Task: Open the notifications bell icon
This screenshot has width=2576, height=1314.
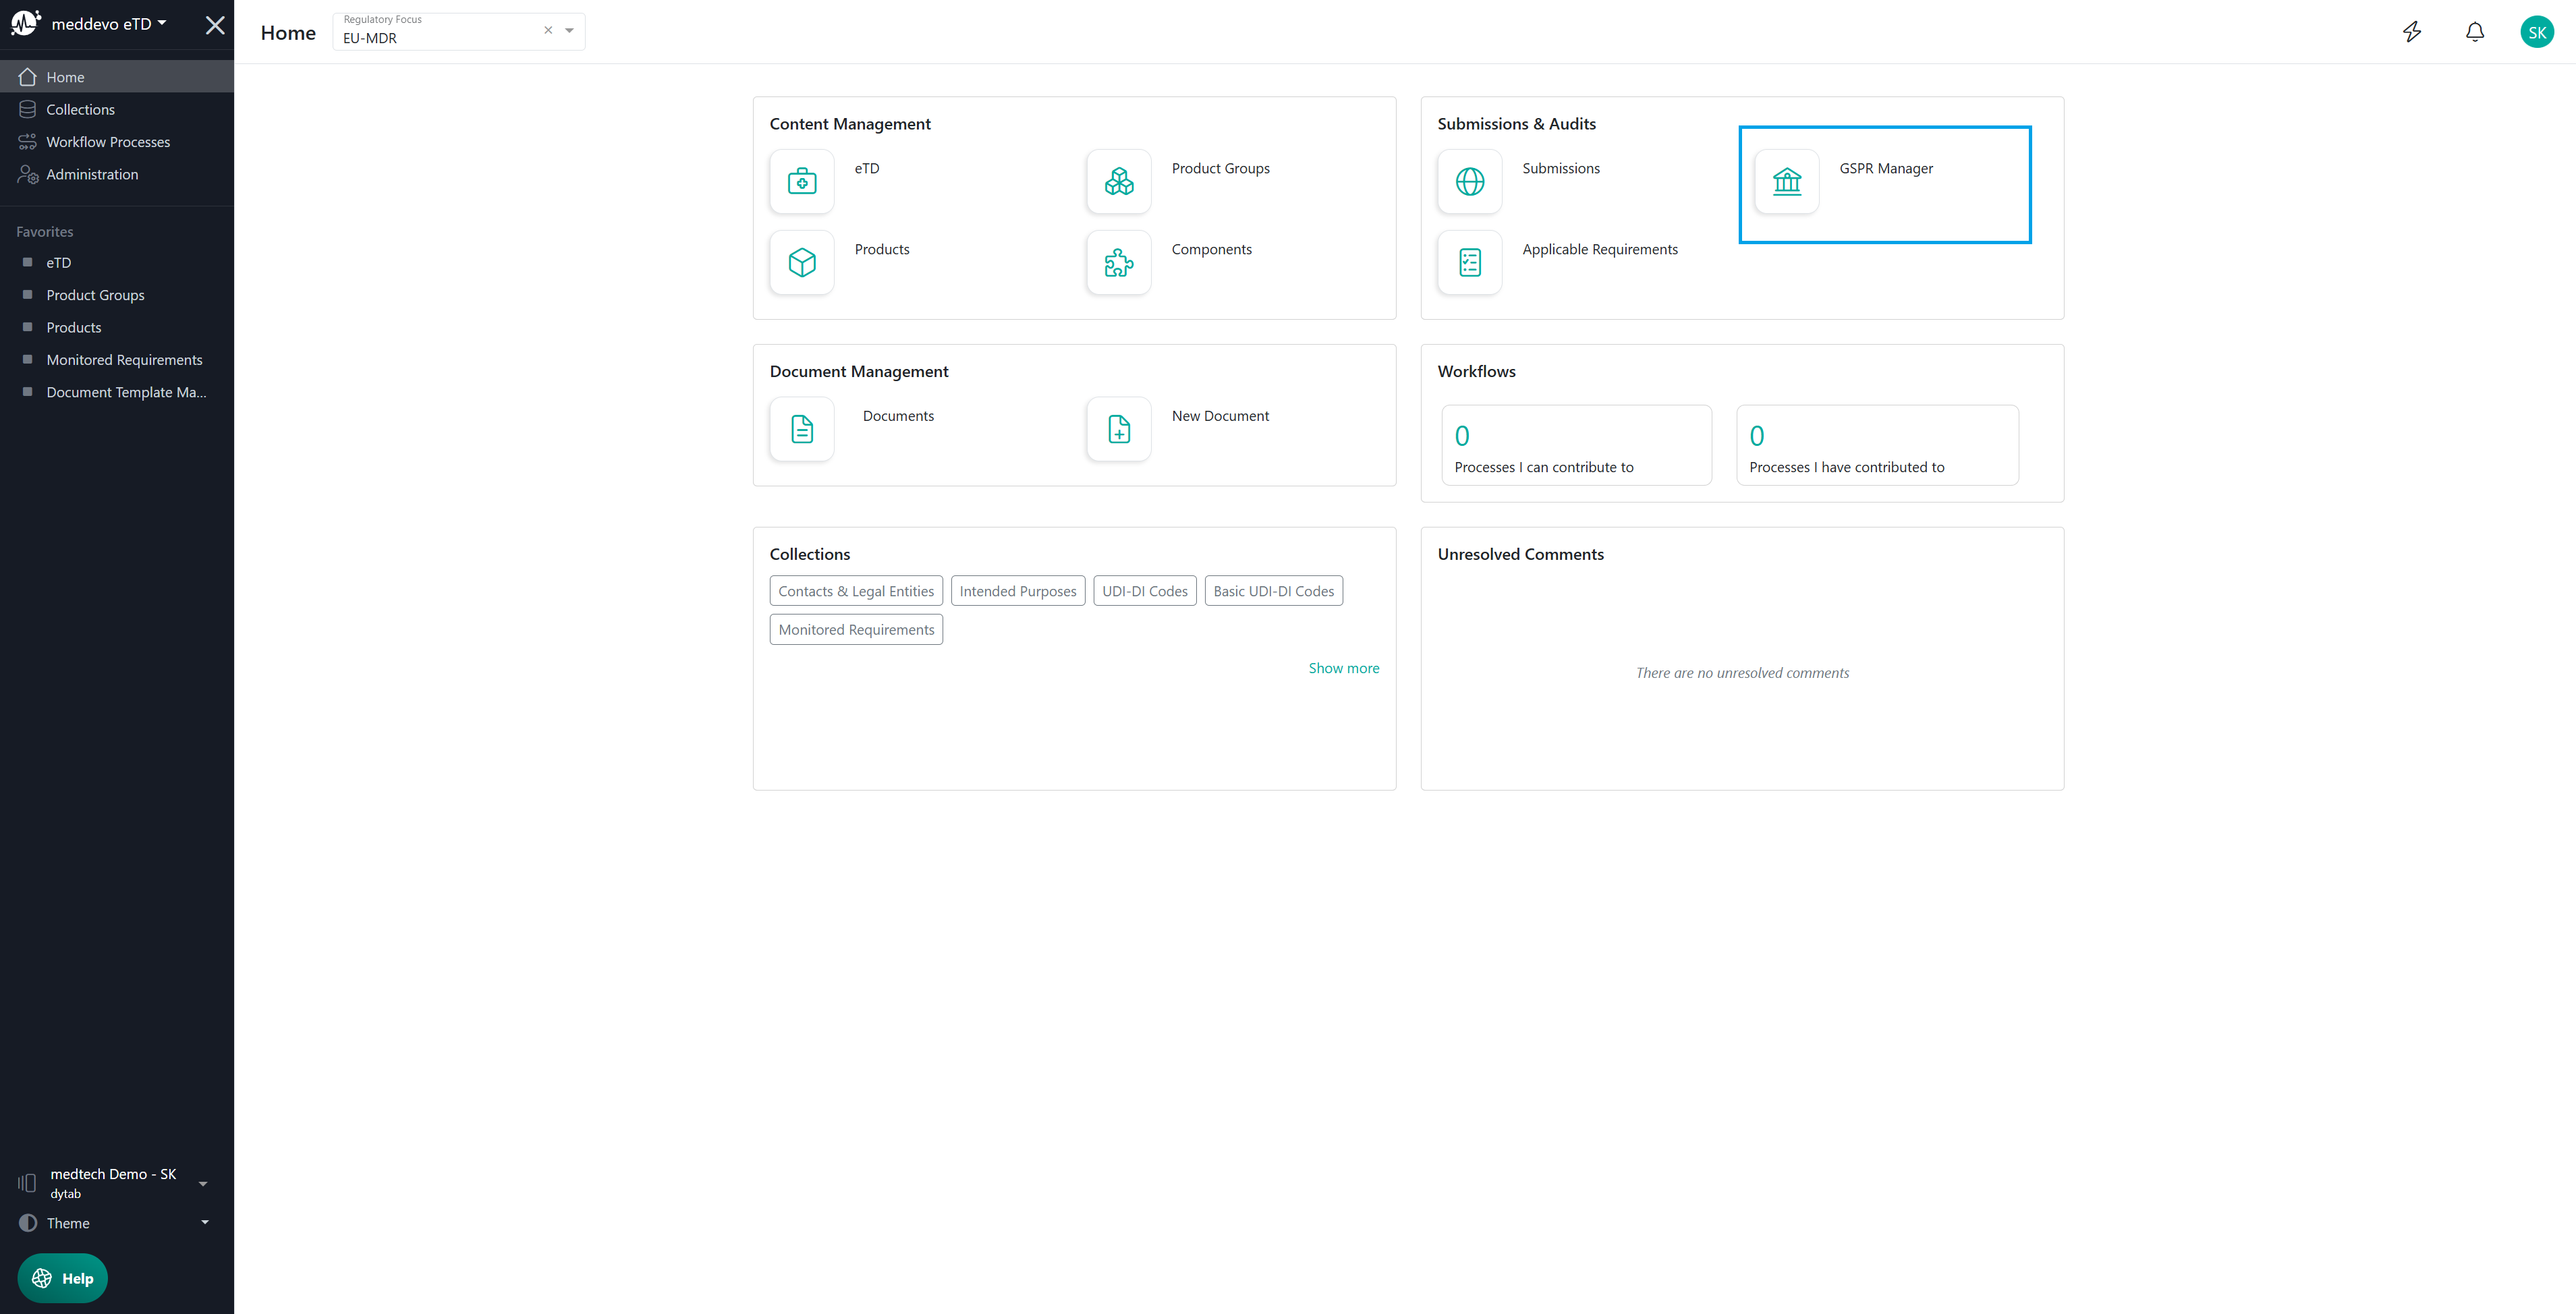Action: click(x=2475, y=32)
